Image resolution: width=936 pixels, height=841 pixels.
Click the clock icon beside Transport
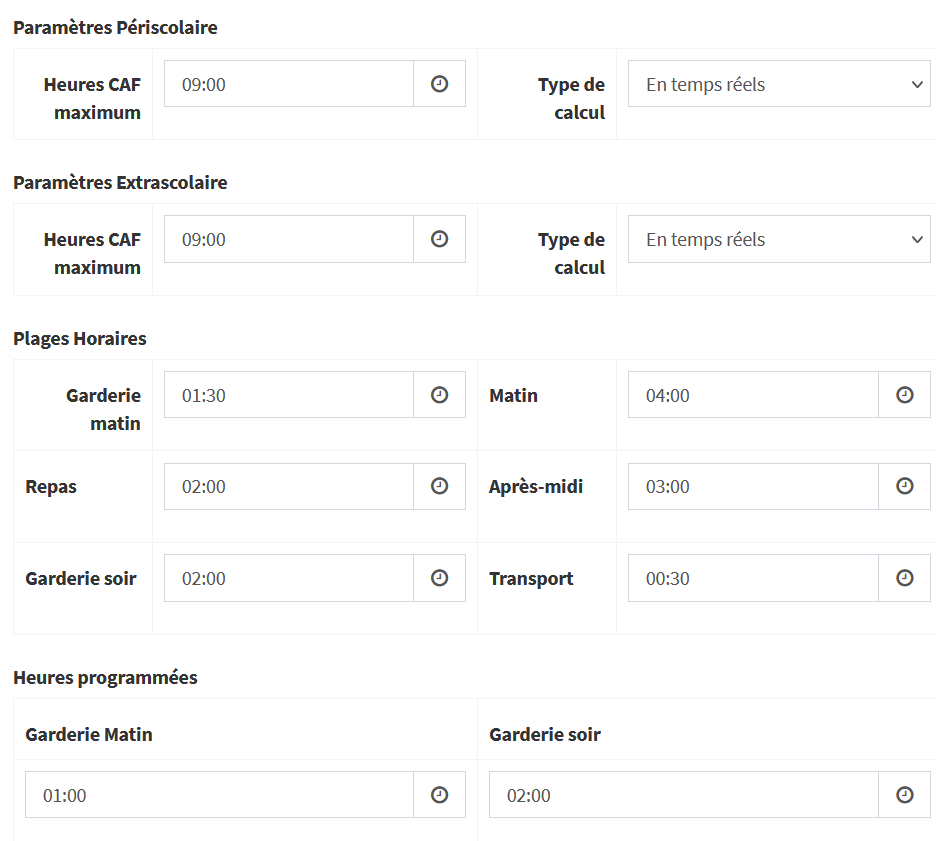(x=904, y=578)
